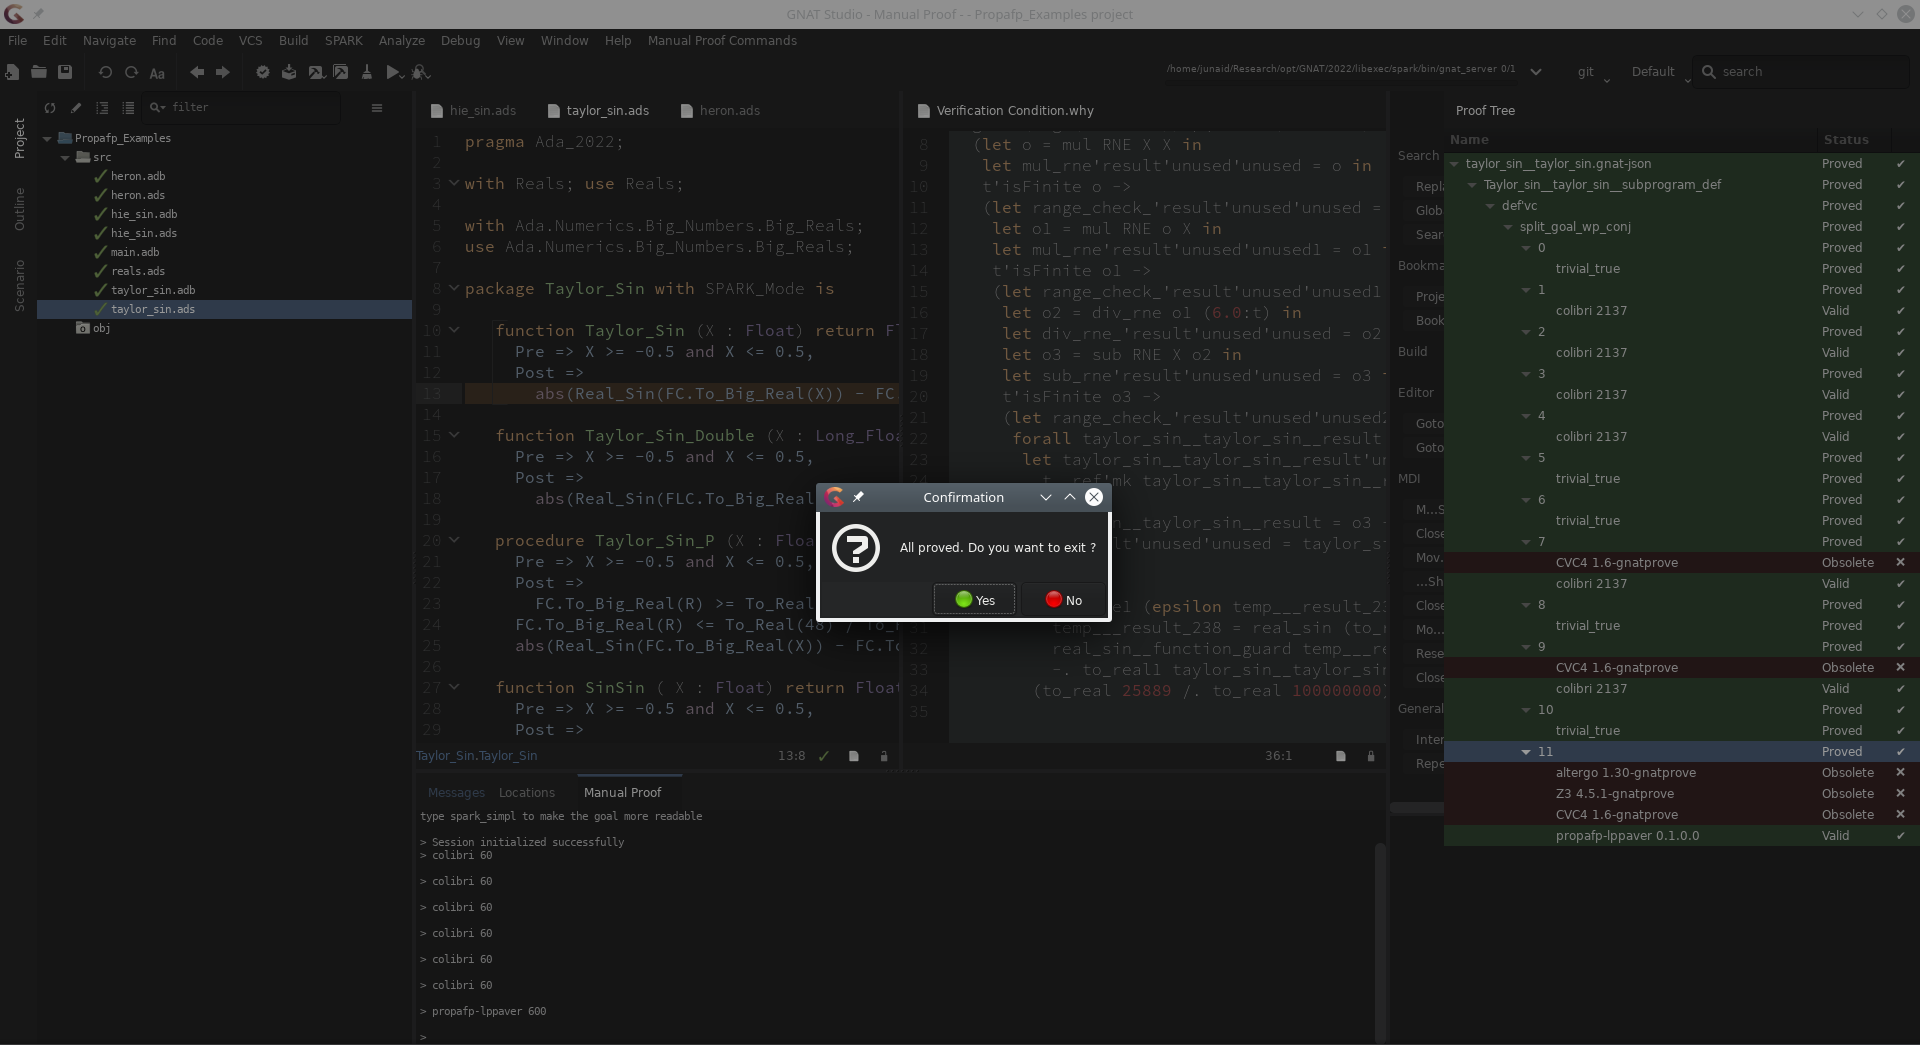1920x1045 pixels.
Task: Collapse proof tree node 7
Action: tap(1526, 542)
